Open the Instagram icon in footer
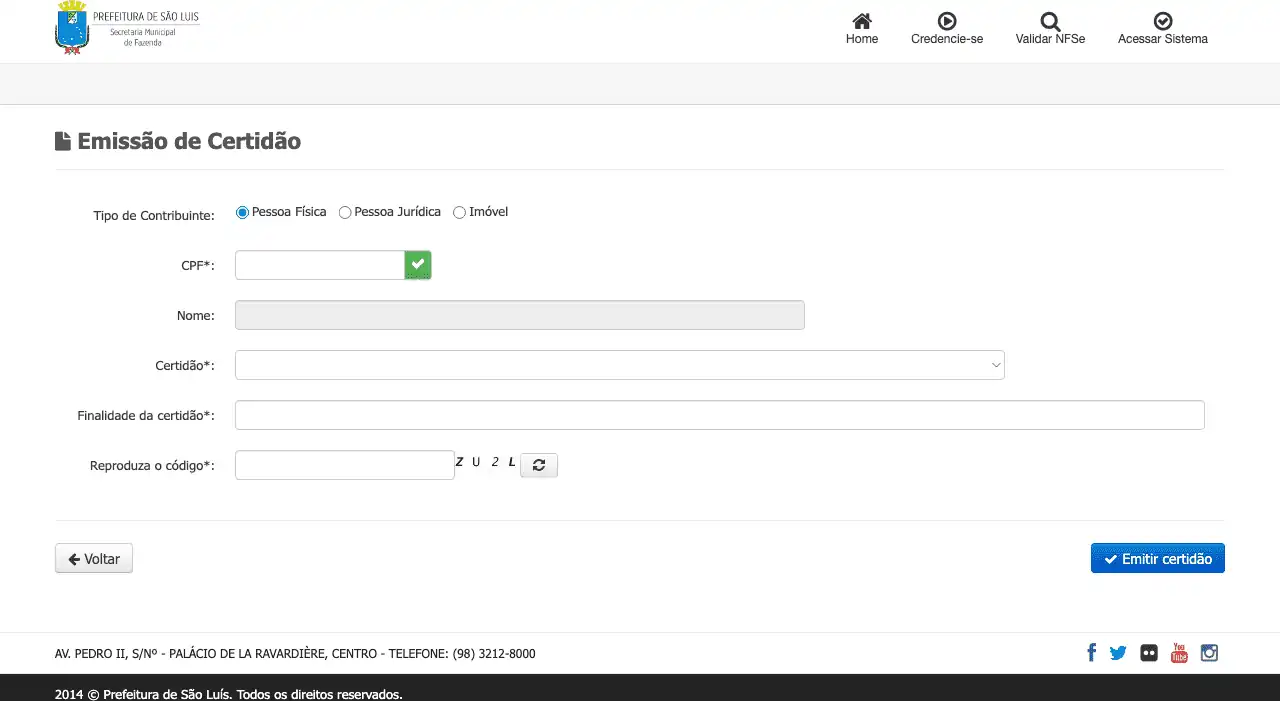Viewport: 1280px width, 701px height. click(x=1209, y=653)
